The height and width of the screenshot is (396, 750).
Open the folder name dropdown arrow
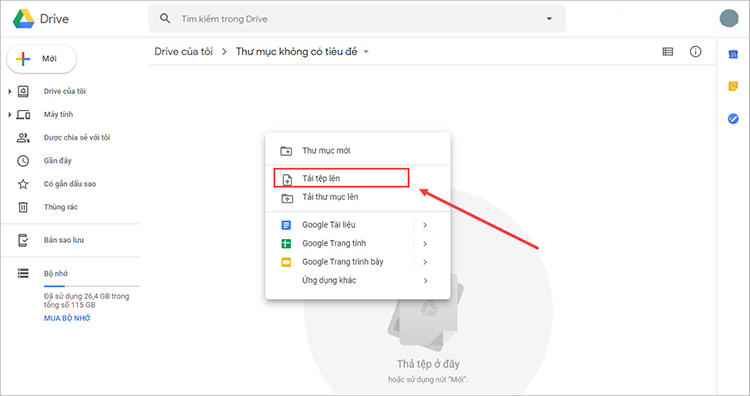coord(366,52)
